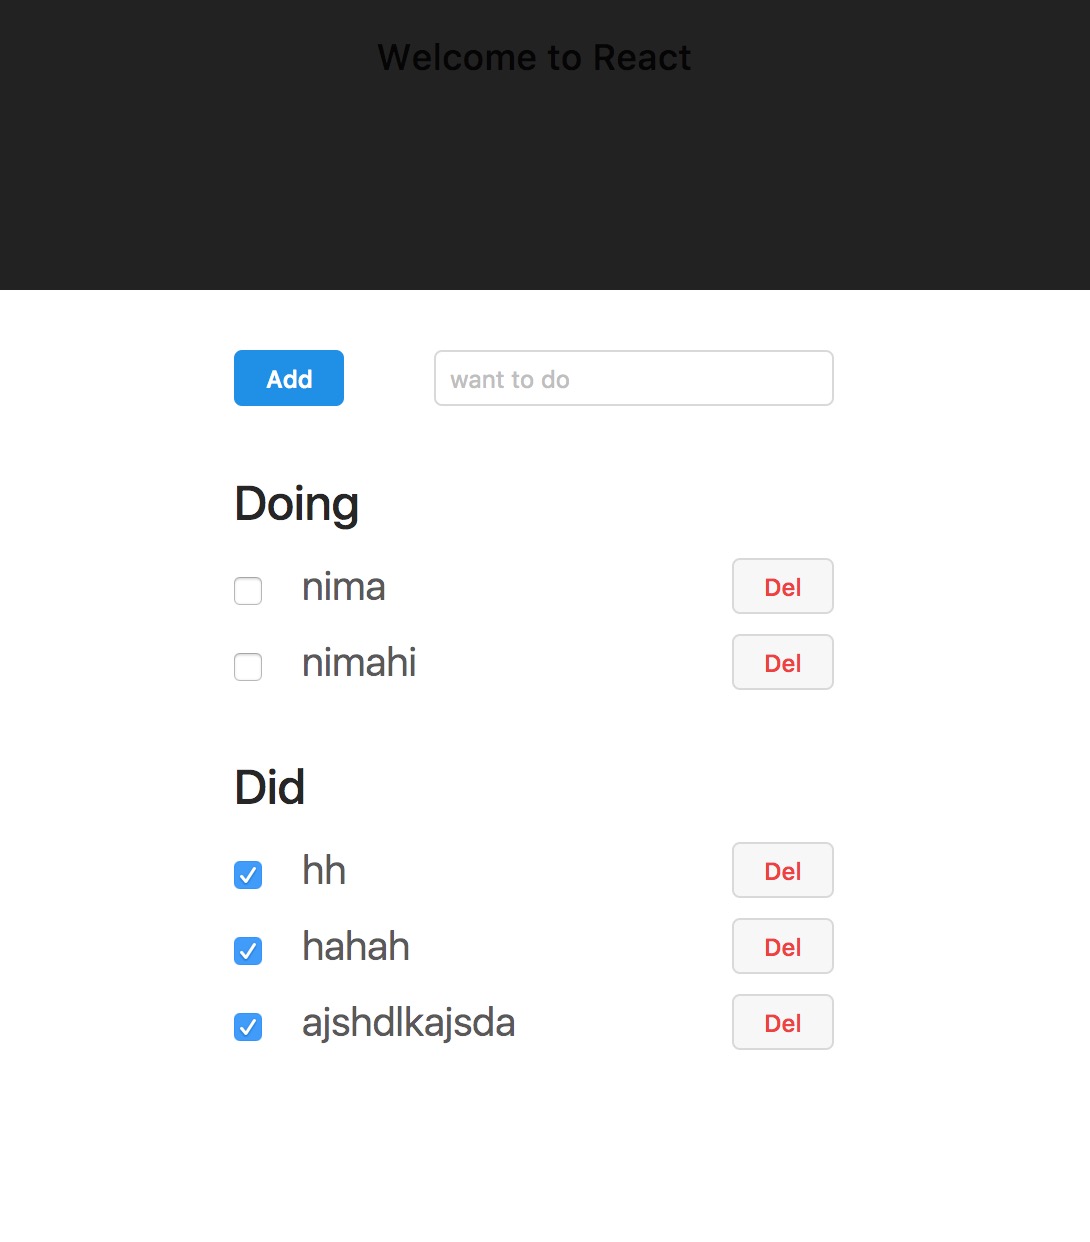This screenshot has width=1090, height=1242.
Task: Check the checkbox next to nima
Action: coord(247,591)
